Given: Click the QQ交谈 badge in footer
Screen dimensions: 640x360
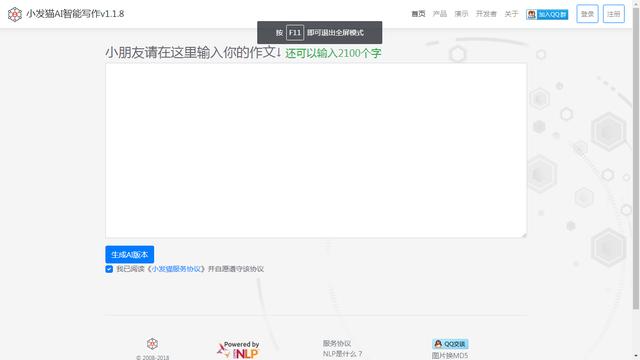Looking at the screenshot, I should click(450, 344).
